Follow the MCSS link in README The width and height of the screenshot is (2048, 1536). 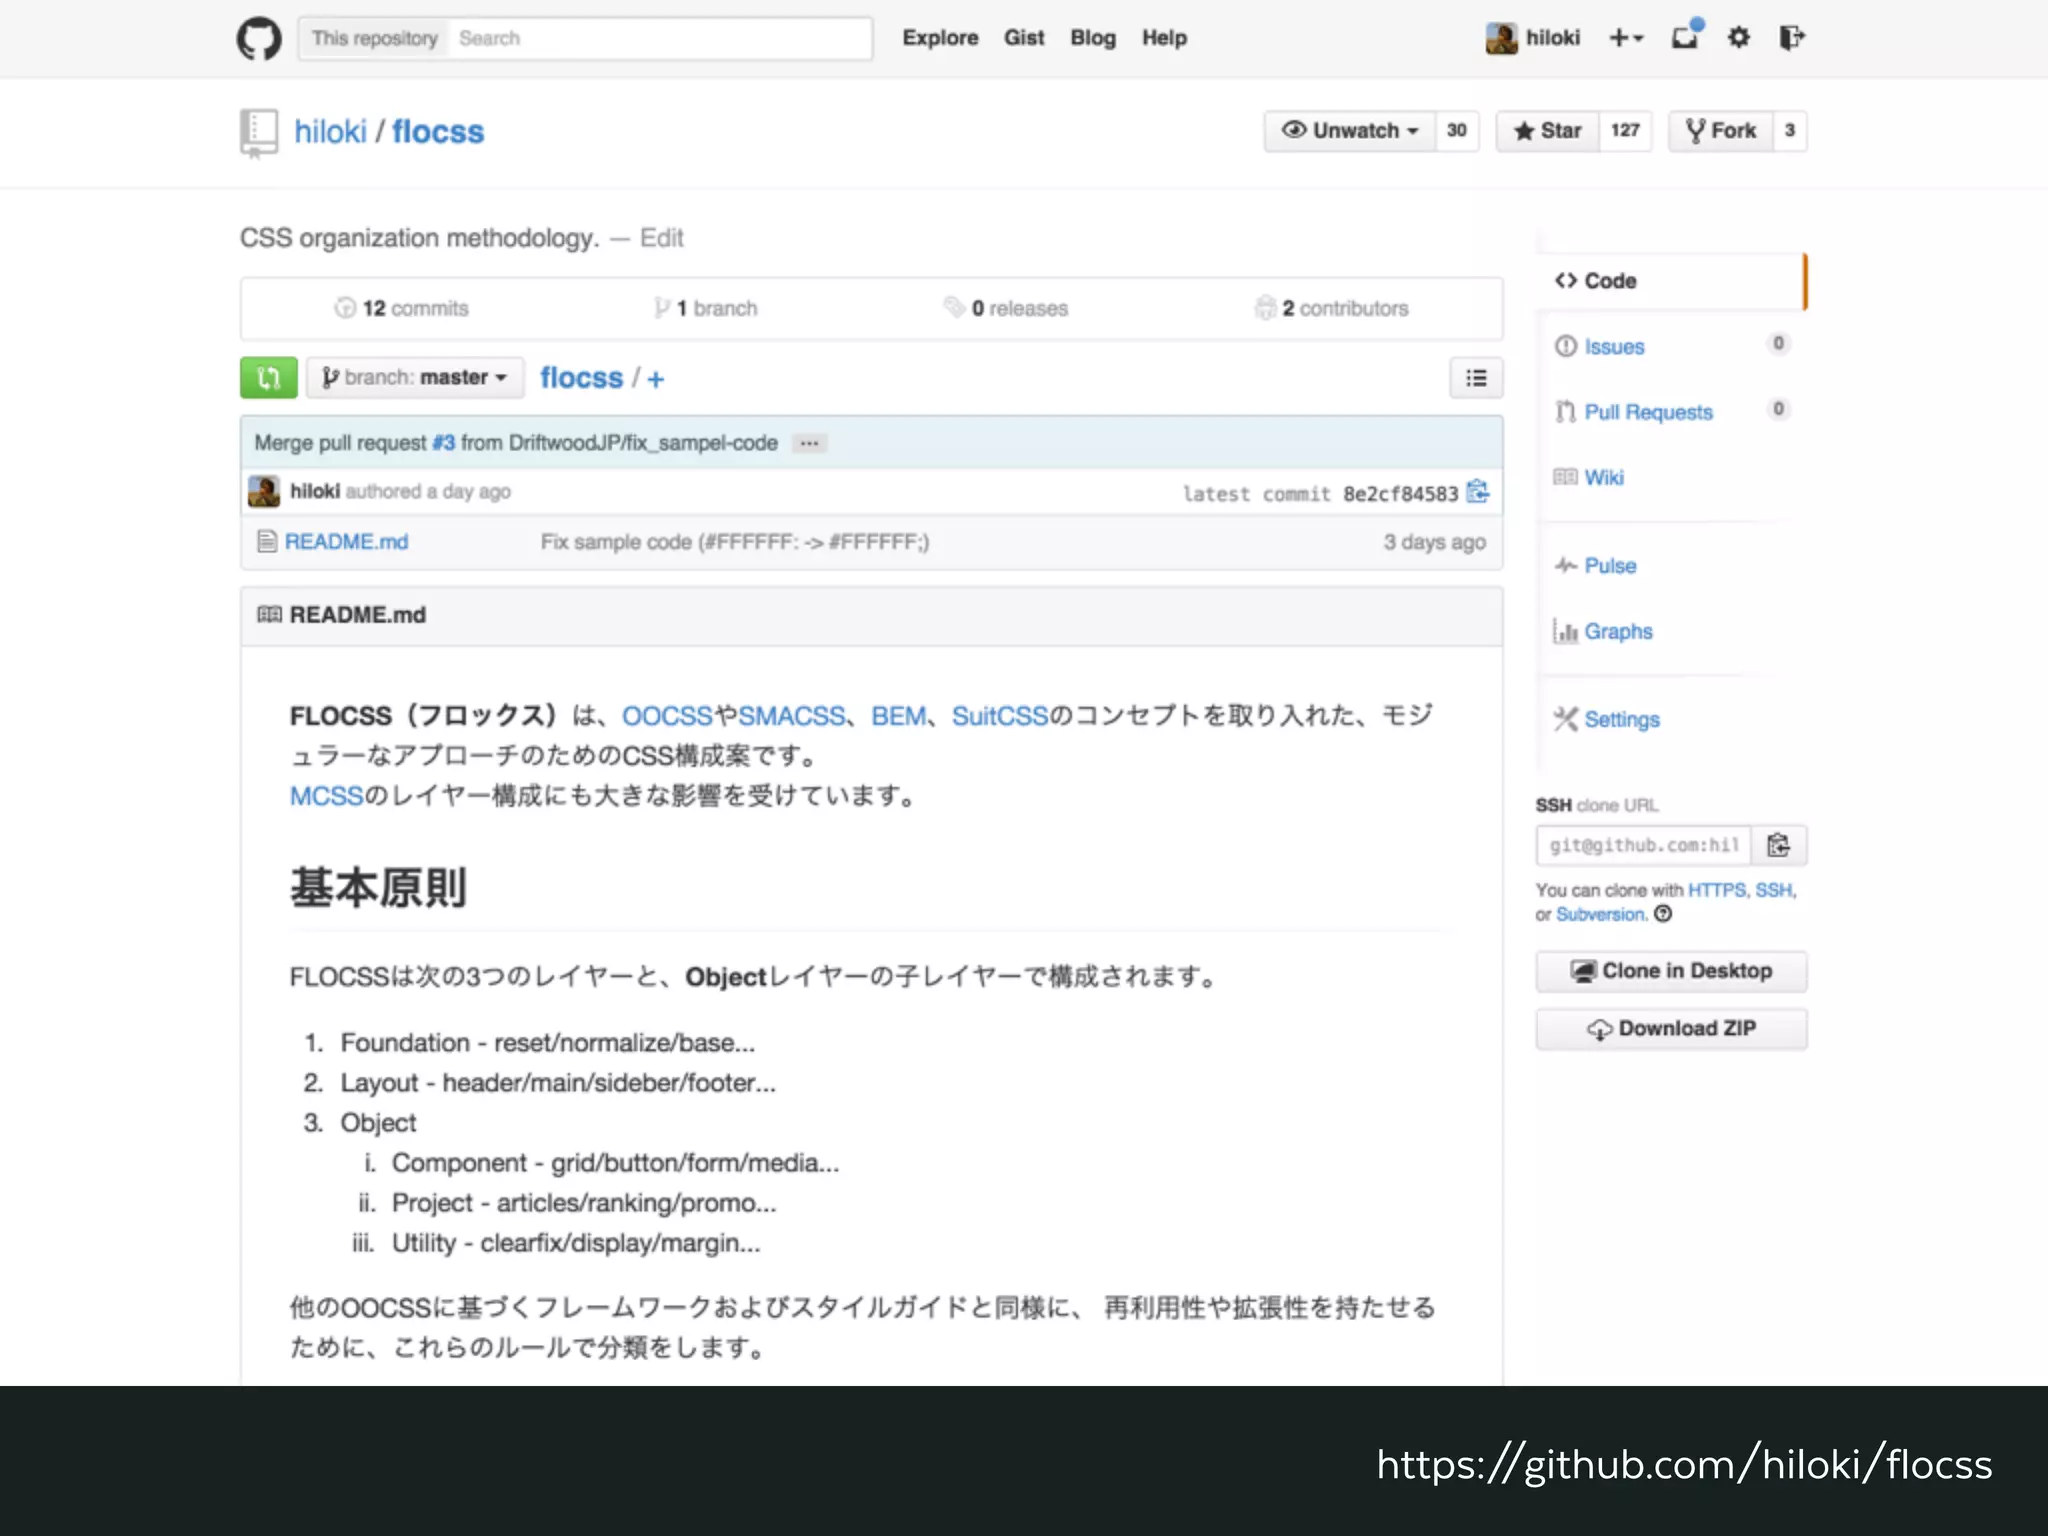pos(327,796)
